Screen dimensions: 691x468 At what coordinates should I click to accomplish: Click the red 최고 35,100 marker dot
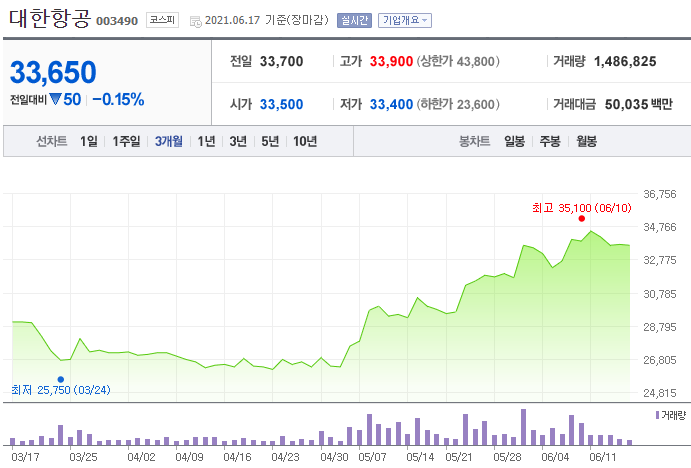point(582,219)
